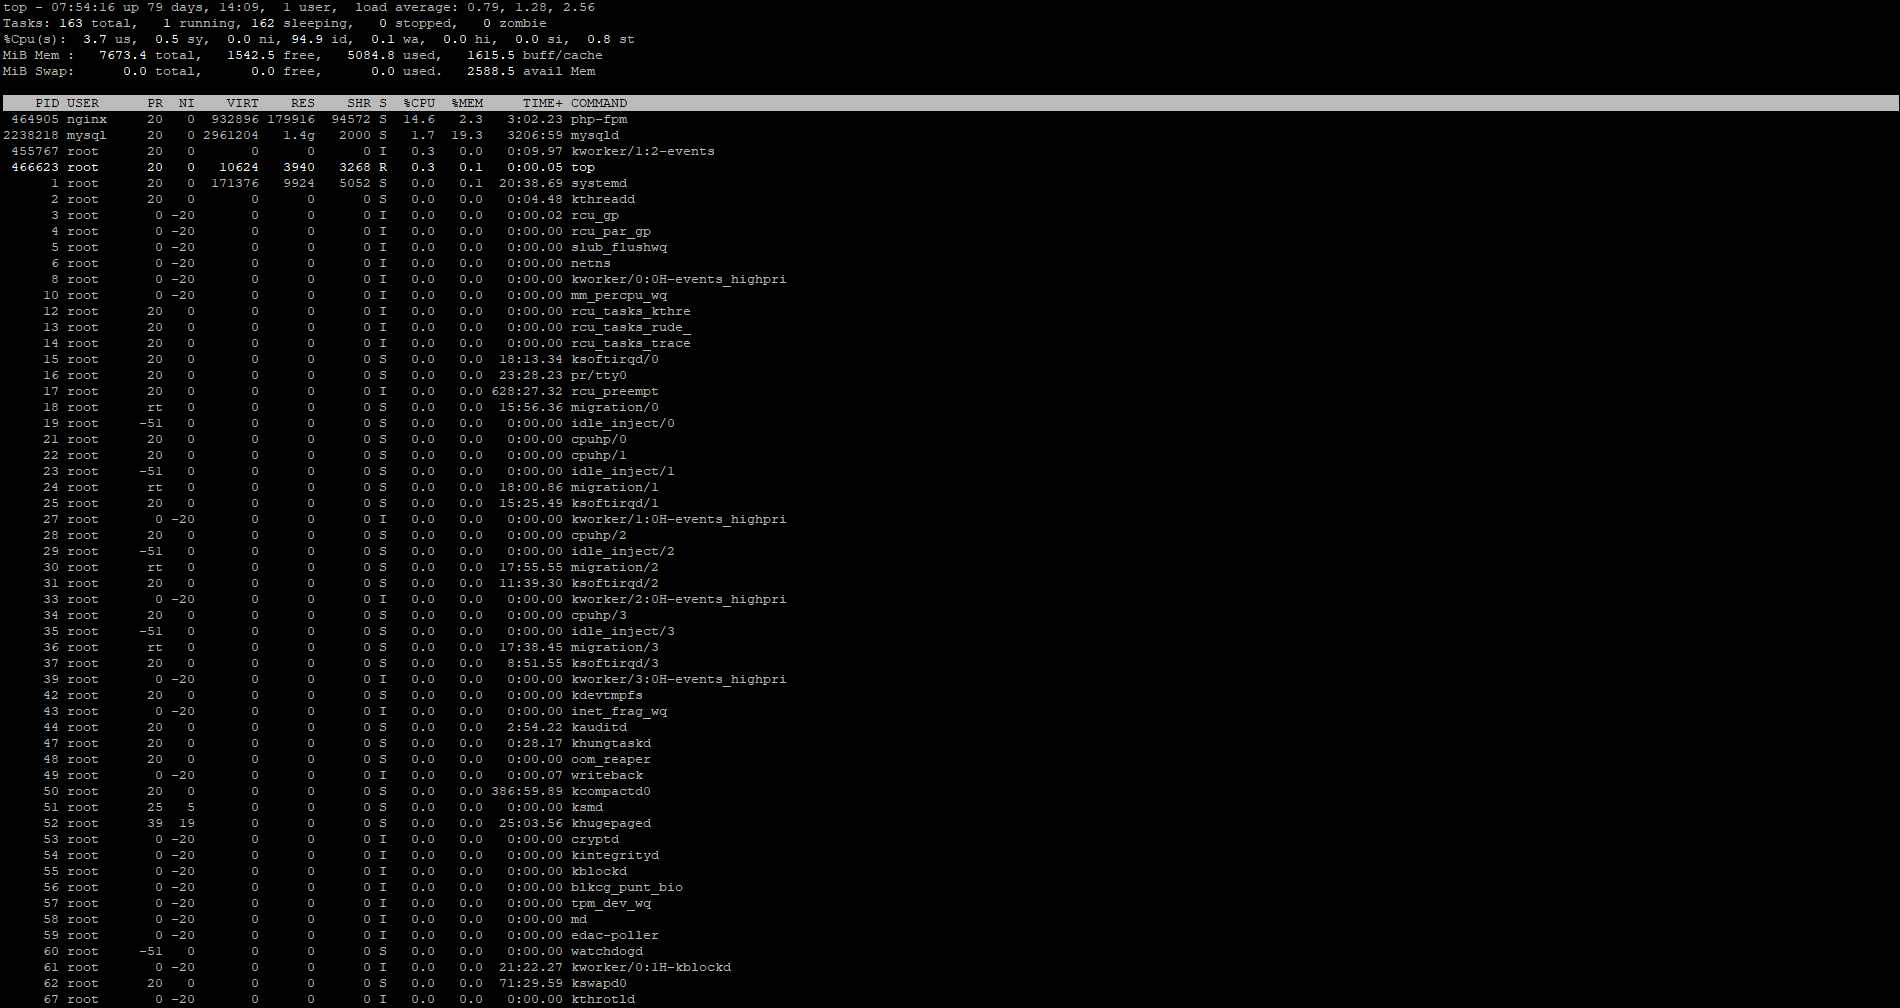Click the '94.9 id' idle CPU value
Viewport: 1900px width, 1008px height.
click(x=319, y=39)
